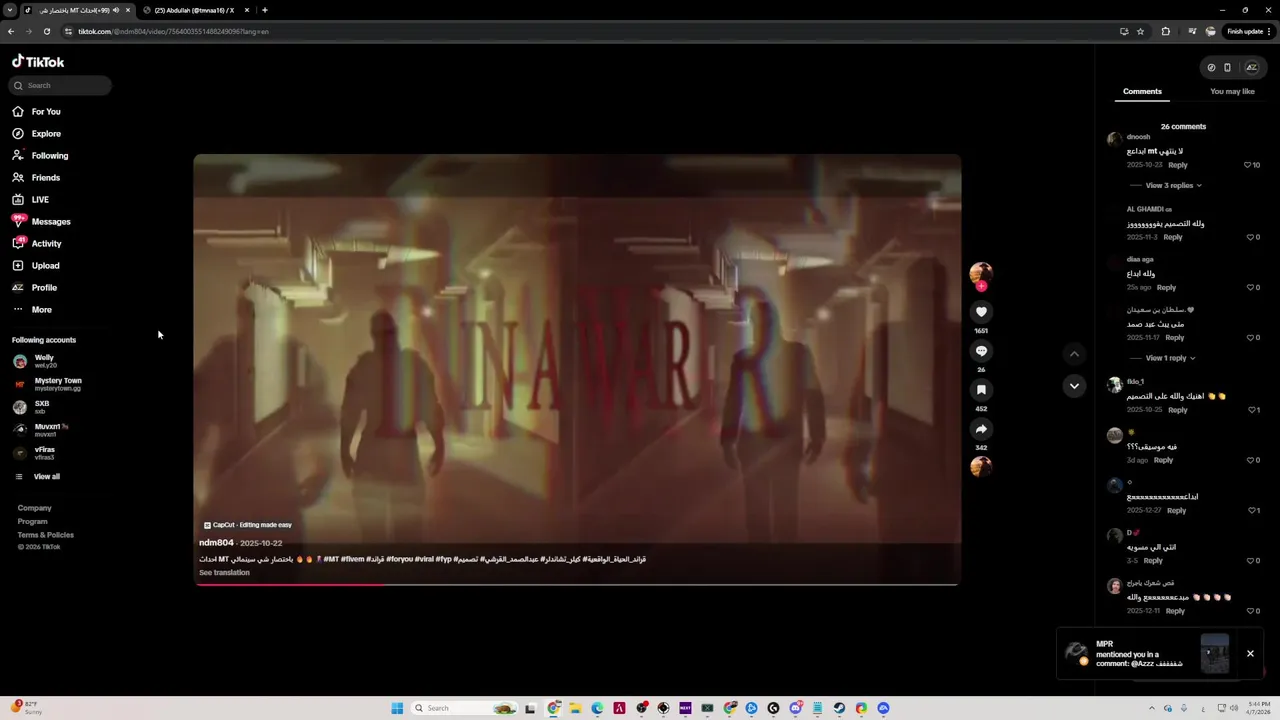The width and height of the screenshot is (1280, 720).
Task: Like the video with the heart icon
Action: coord(981,312)
